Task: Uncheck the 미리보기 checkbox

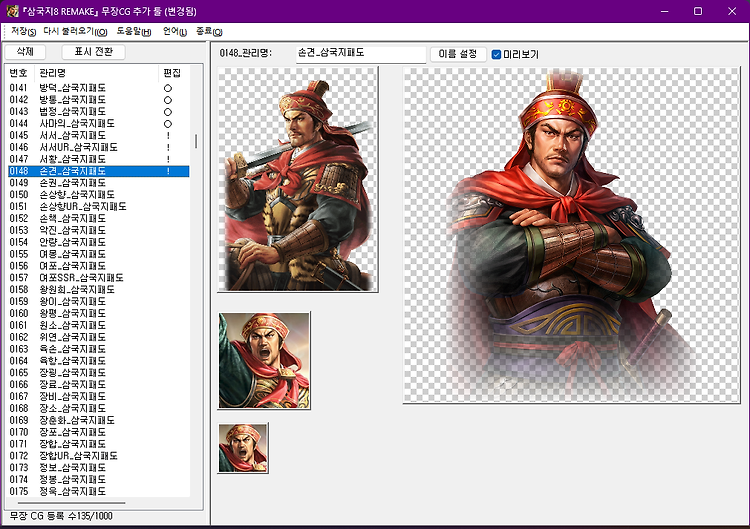Action: pyautogui.click(x=496, y=55)
